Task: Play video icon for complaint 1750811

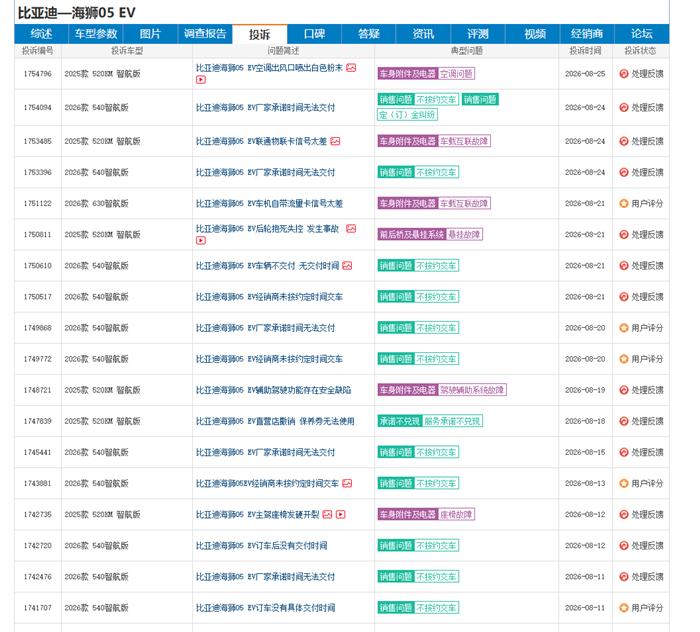Action: [x=201, y=240]
